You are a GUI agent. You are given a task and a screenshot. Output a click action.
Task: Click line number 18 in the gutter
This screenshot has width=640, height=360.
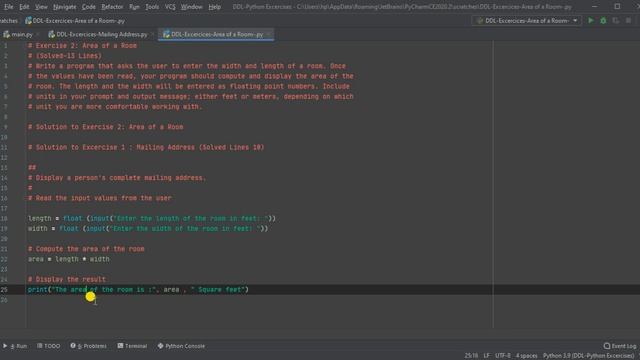click(4, 218)
